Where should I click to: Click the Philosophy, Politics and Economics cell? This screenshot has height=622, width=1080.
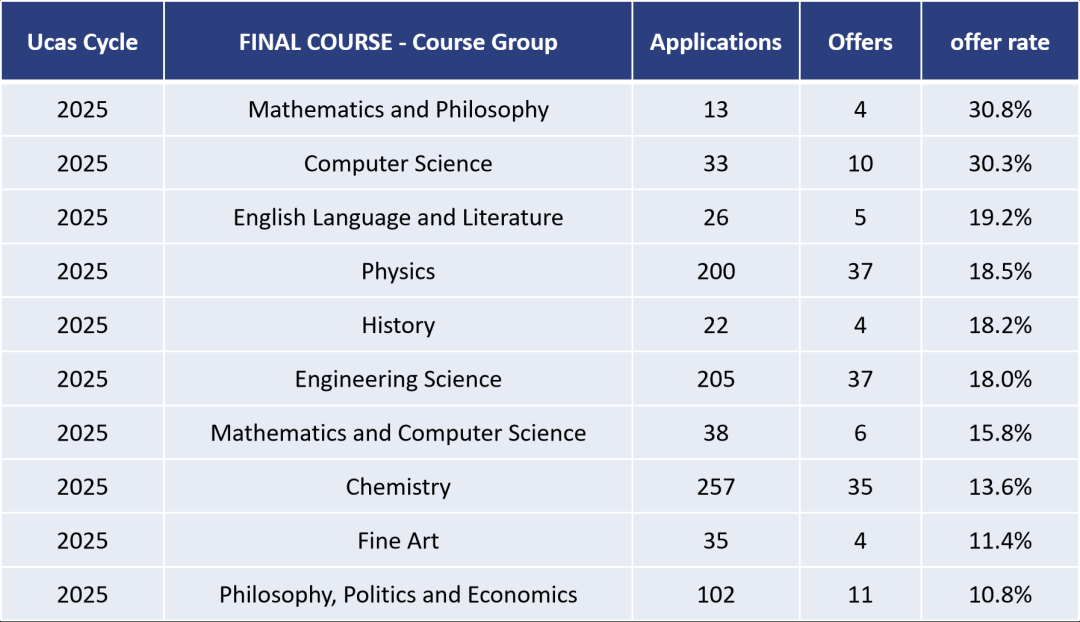point(398,596)
